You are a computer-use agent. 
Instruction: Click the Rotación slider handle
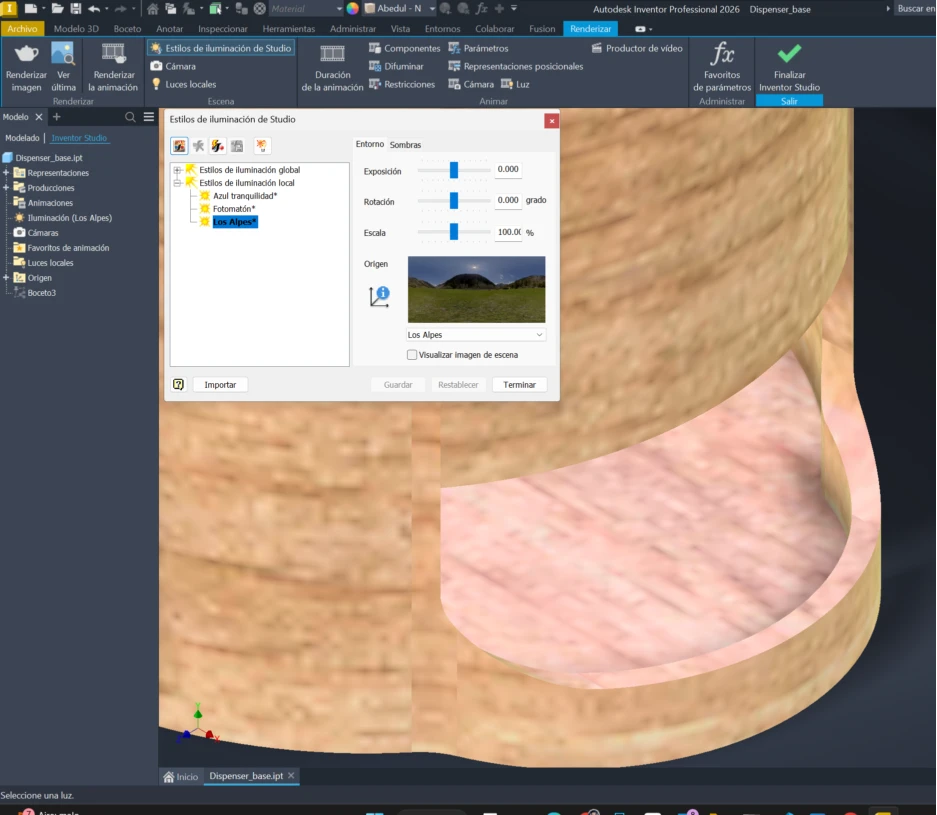[454, 201]
